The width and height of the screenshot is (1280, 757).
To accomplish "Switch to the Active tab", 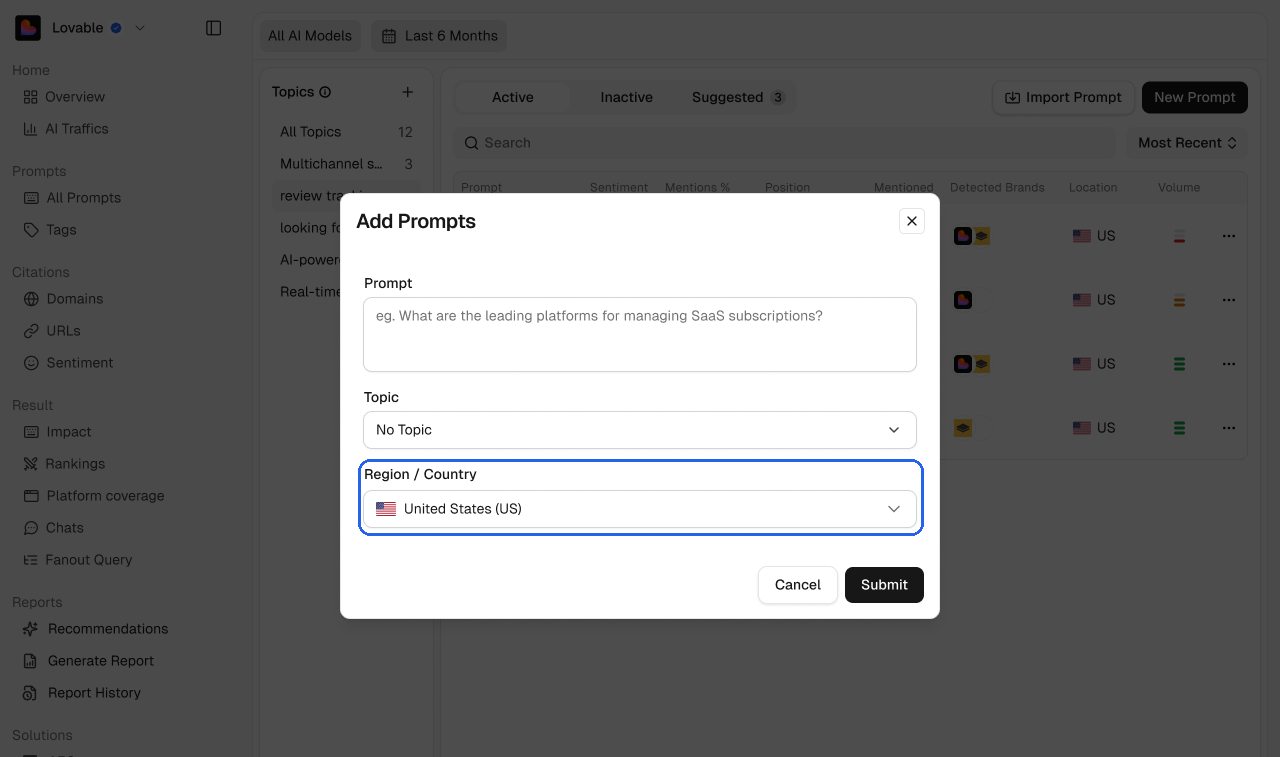I will click(513, 97).
